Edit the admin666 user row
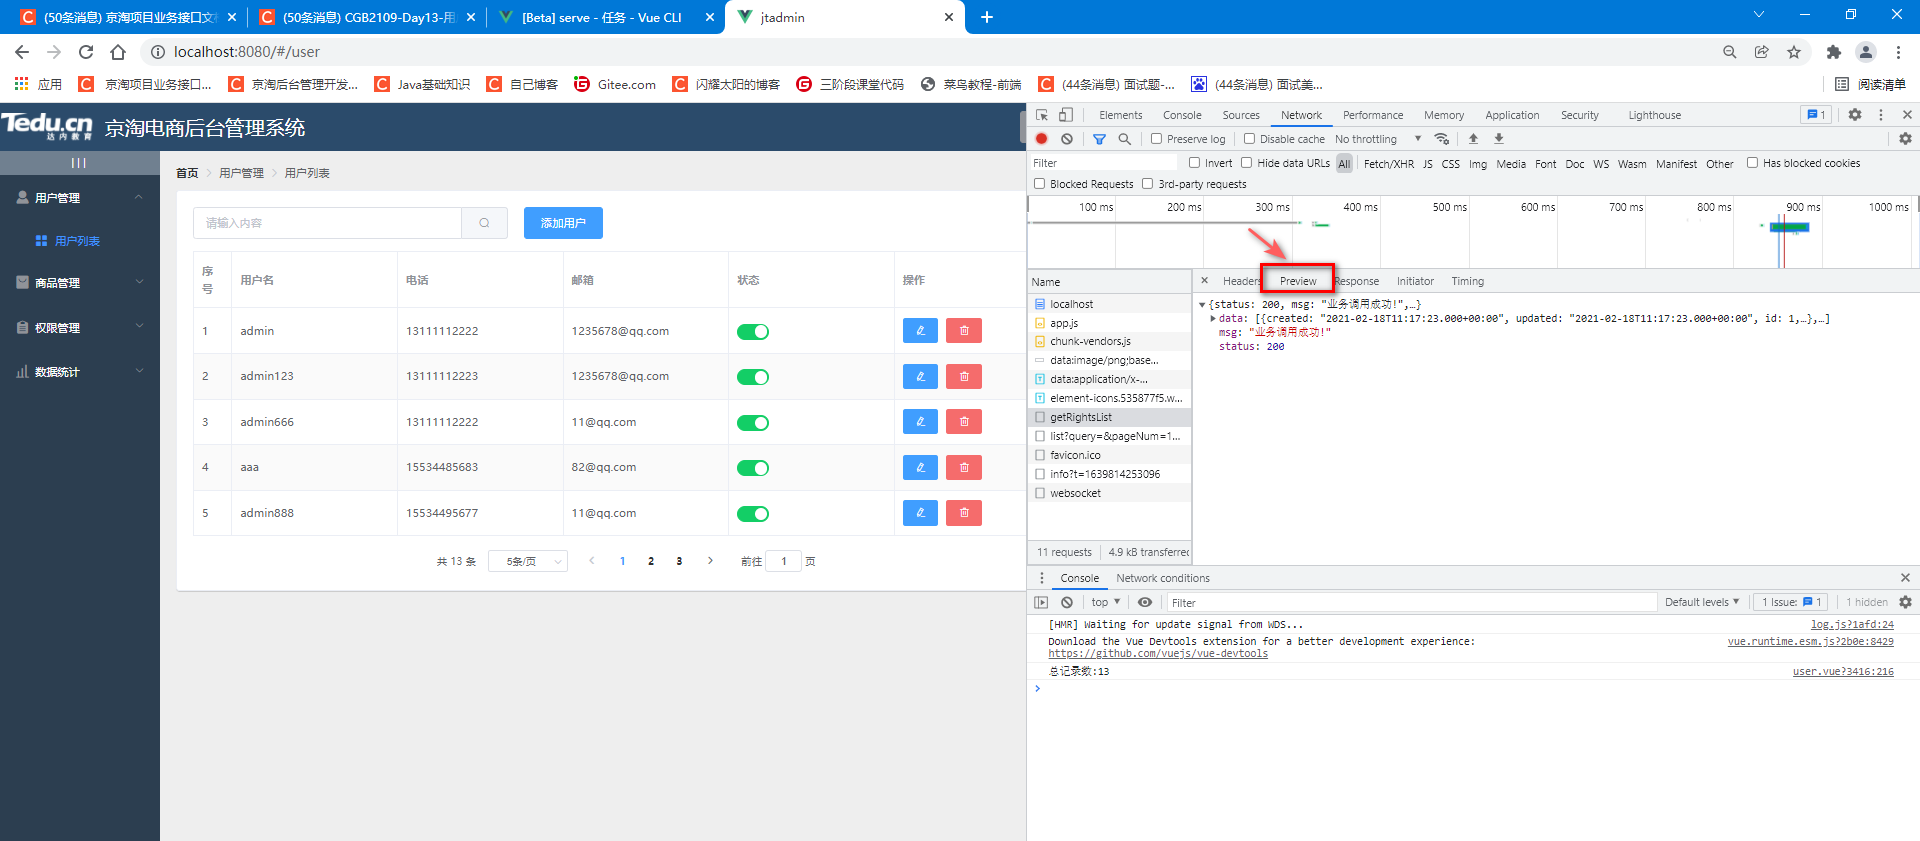1920x841 pixels. (x=920, y=422)
